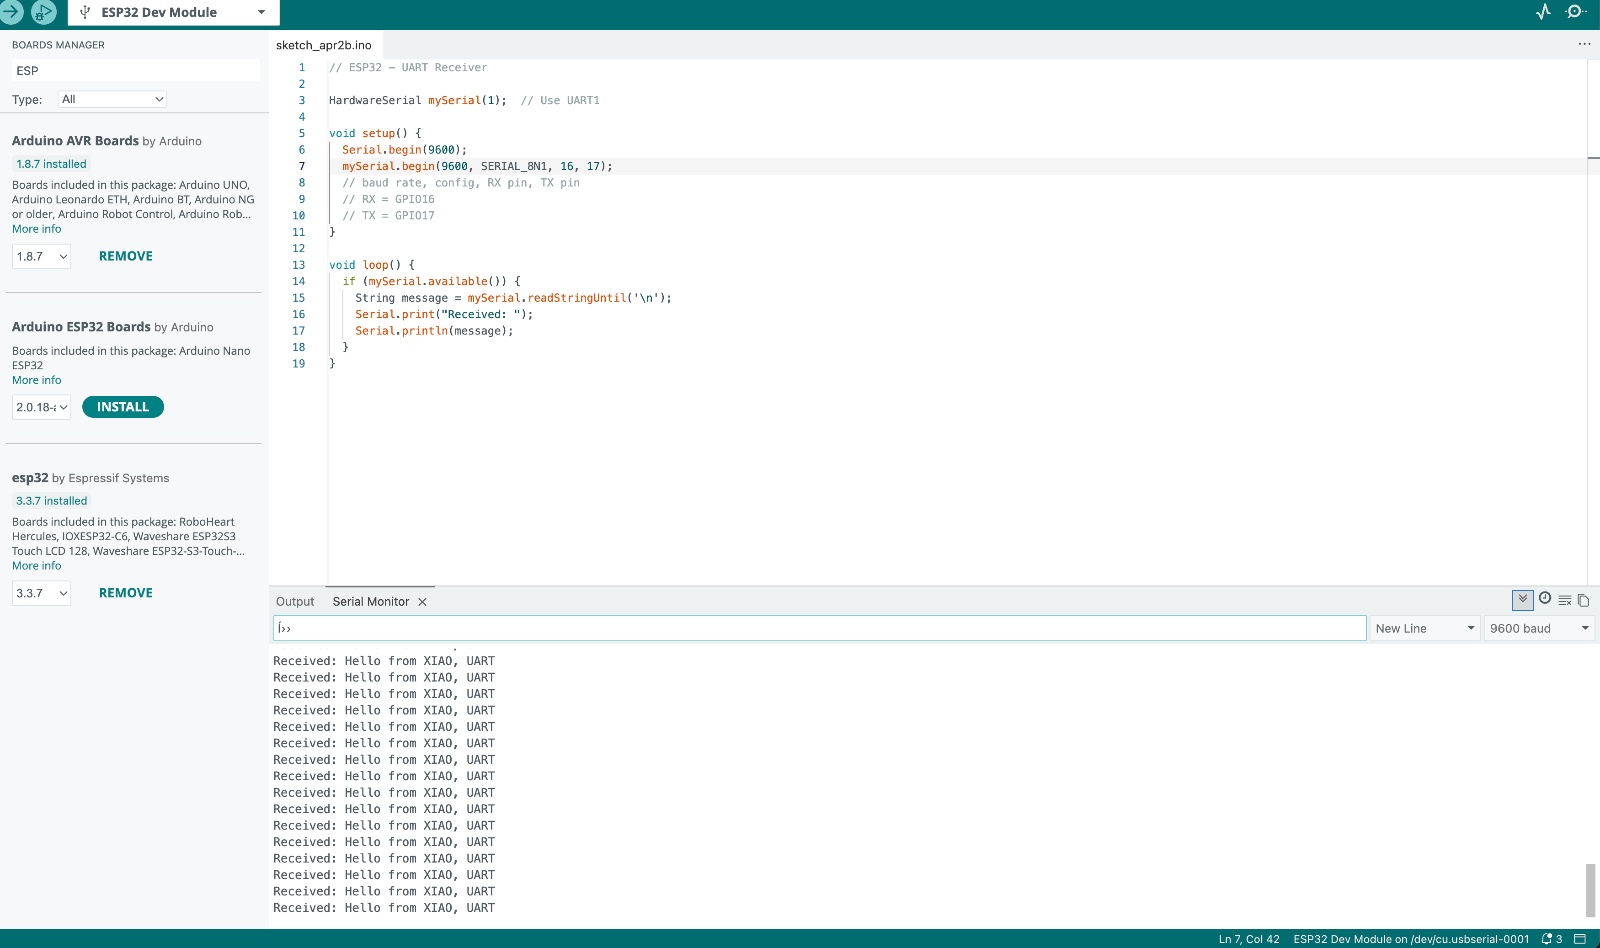1600x948 pixels.
Task: Open version dropdown for Arduino AVR Boards
Action: (x=42, y=256)
